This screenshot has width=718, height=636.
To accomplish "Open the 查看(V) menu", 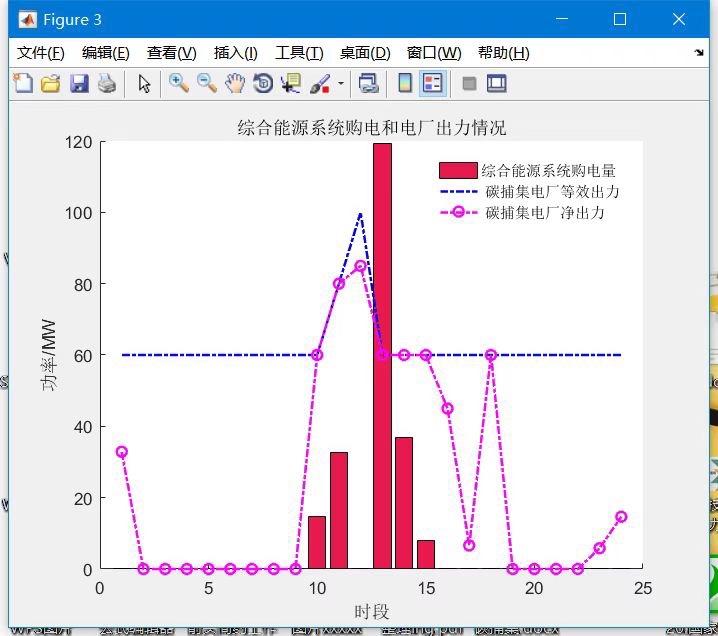I will 171,53.
